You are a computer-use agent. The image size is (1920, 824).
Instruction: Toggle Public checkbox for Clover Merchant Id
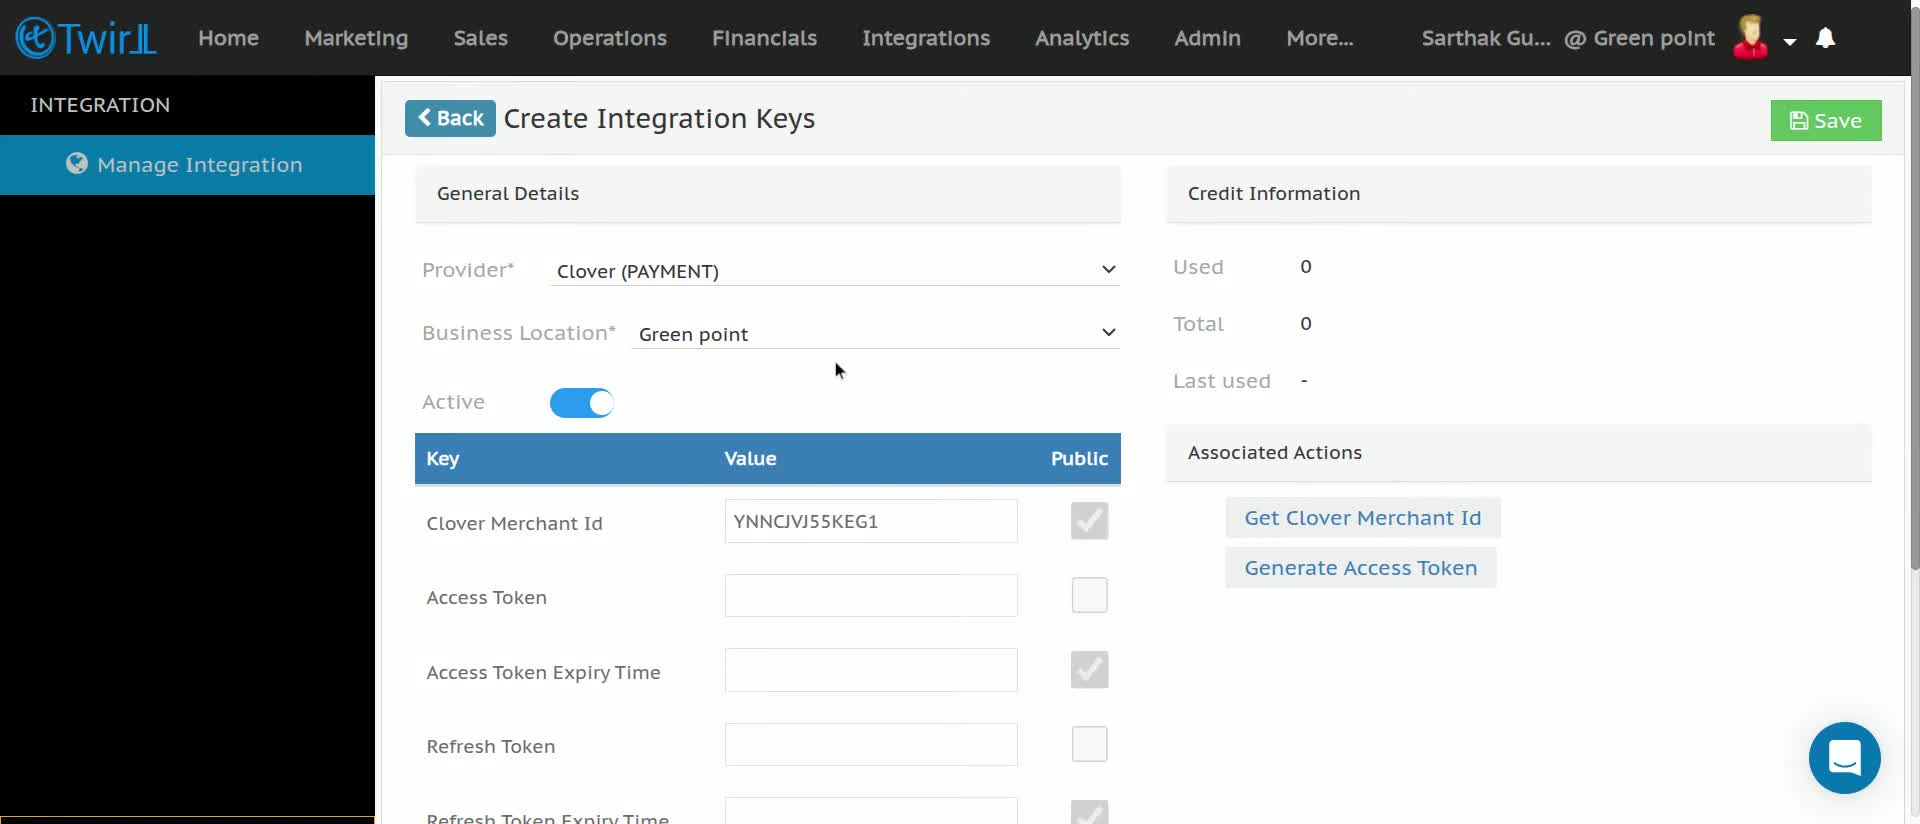[1089, 521]
